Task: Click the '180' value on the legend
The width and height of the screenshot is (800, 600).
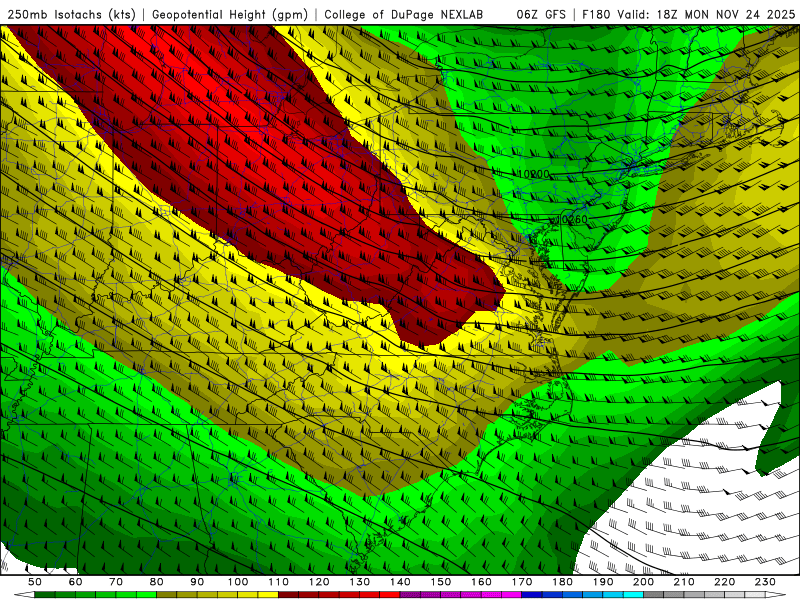Action: click(563, 582)
